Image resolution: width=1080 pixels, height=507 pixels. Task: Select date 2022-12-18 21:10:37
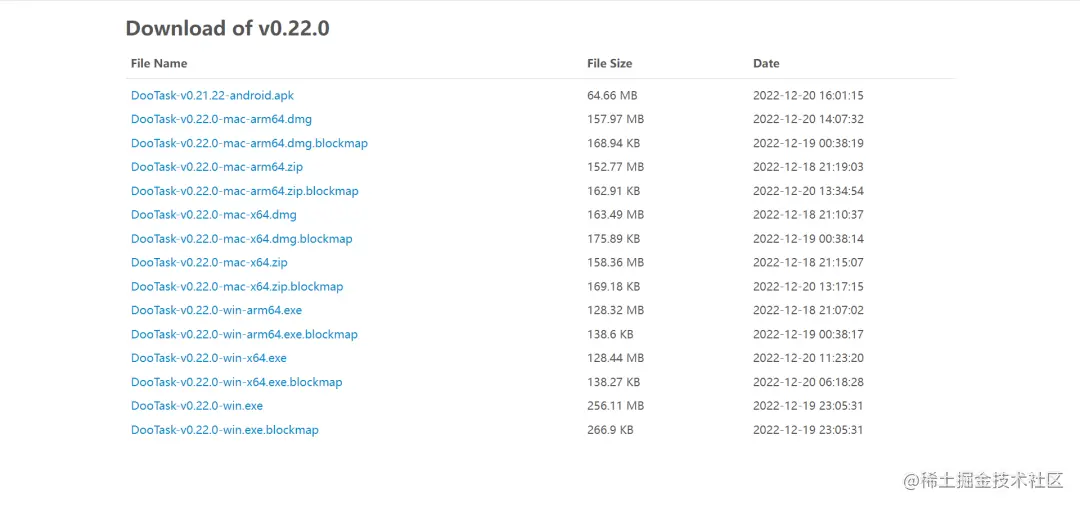[x=808, y=215]
